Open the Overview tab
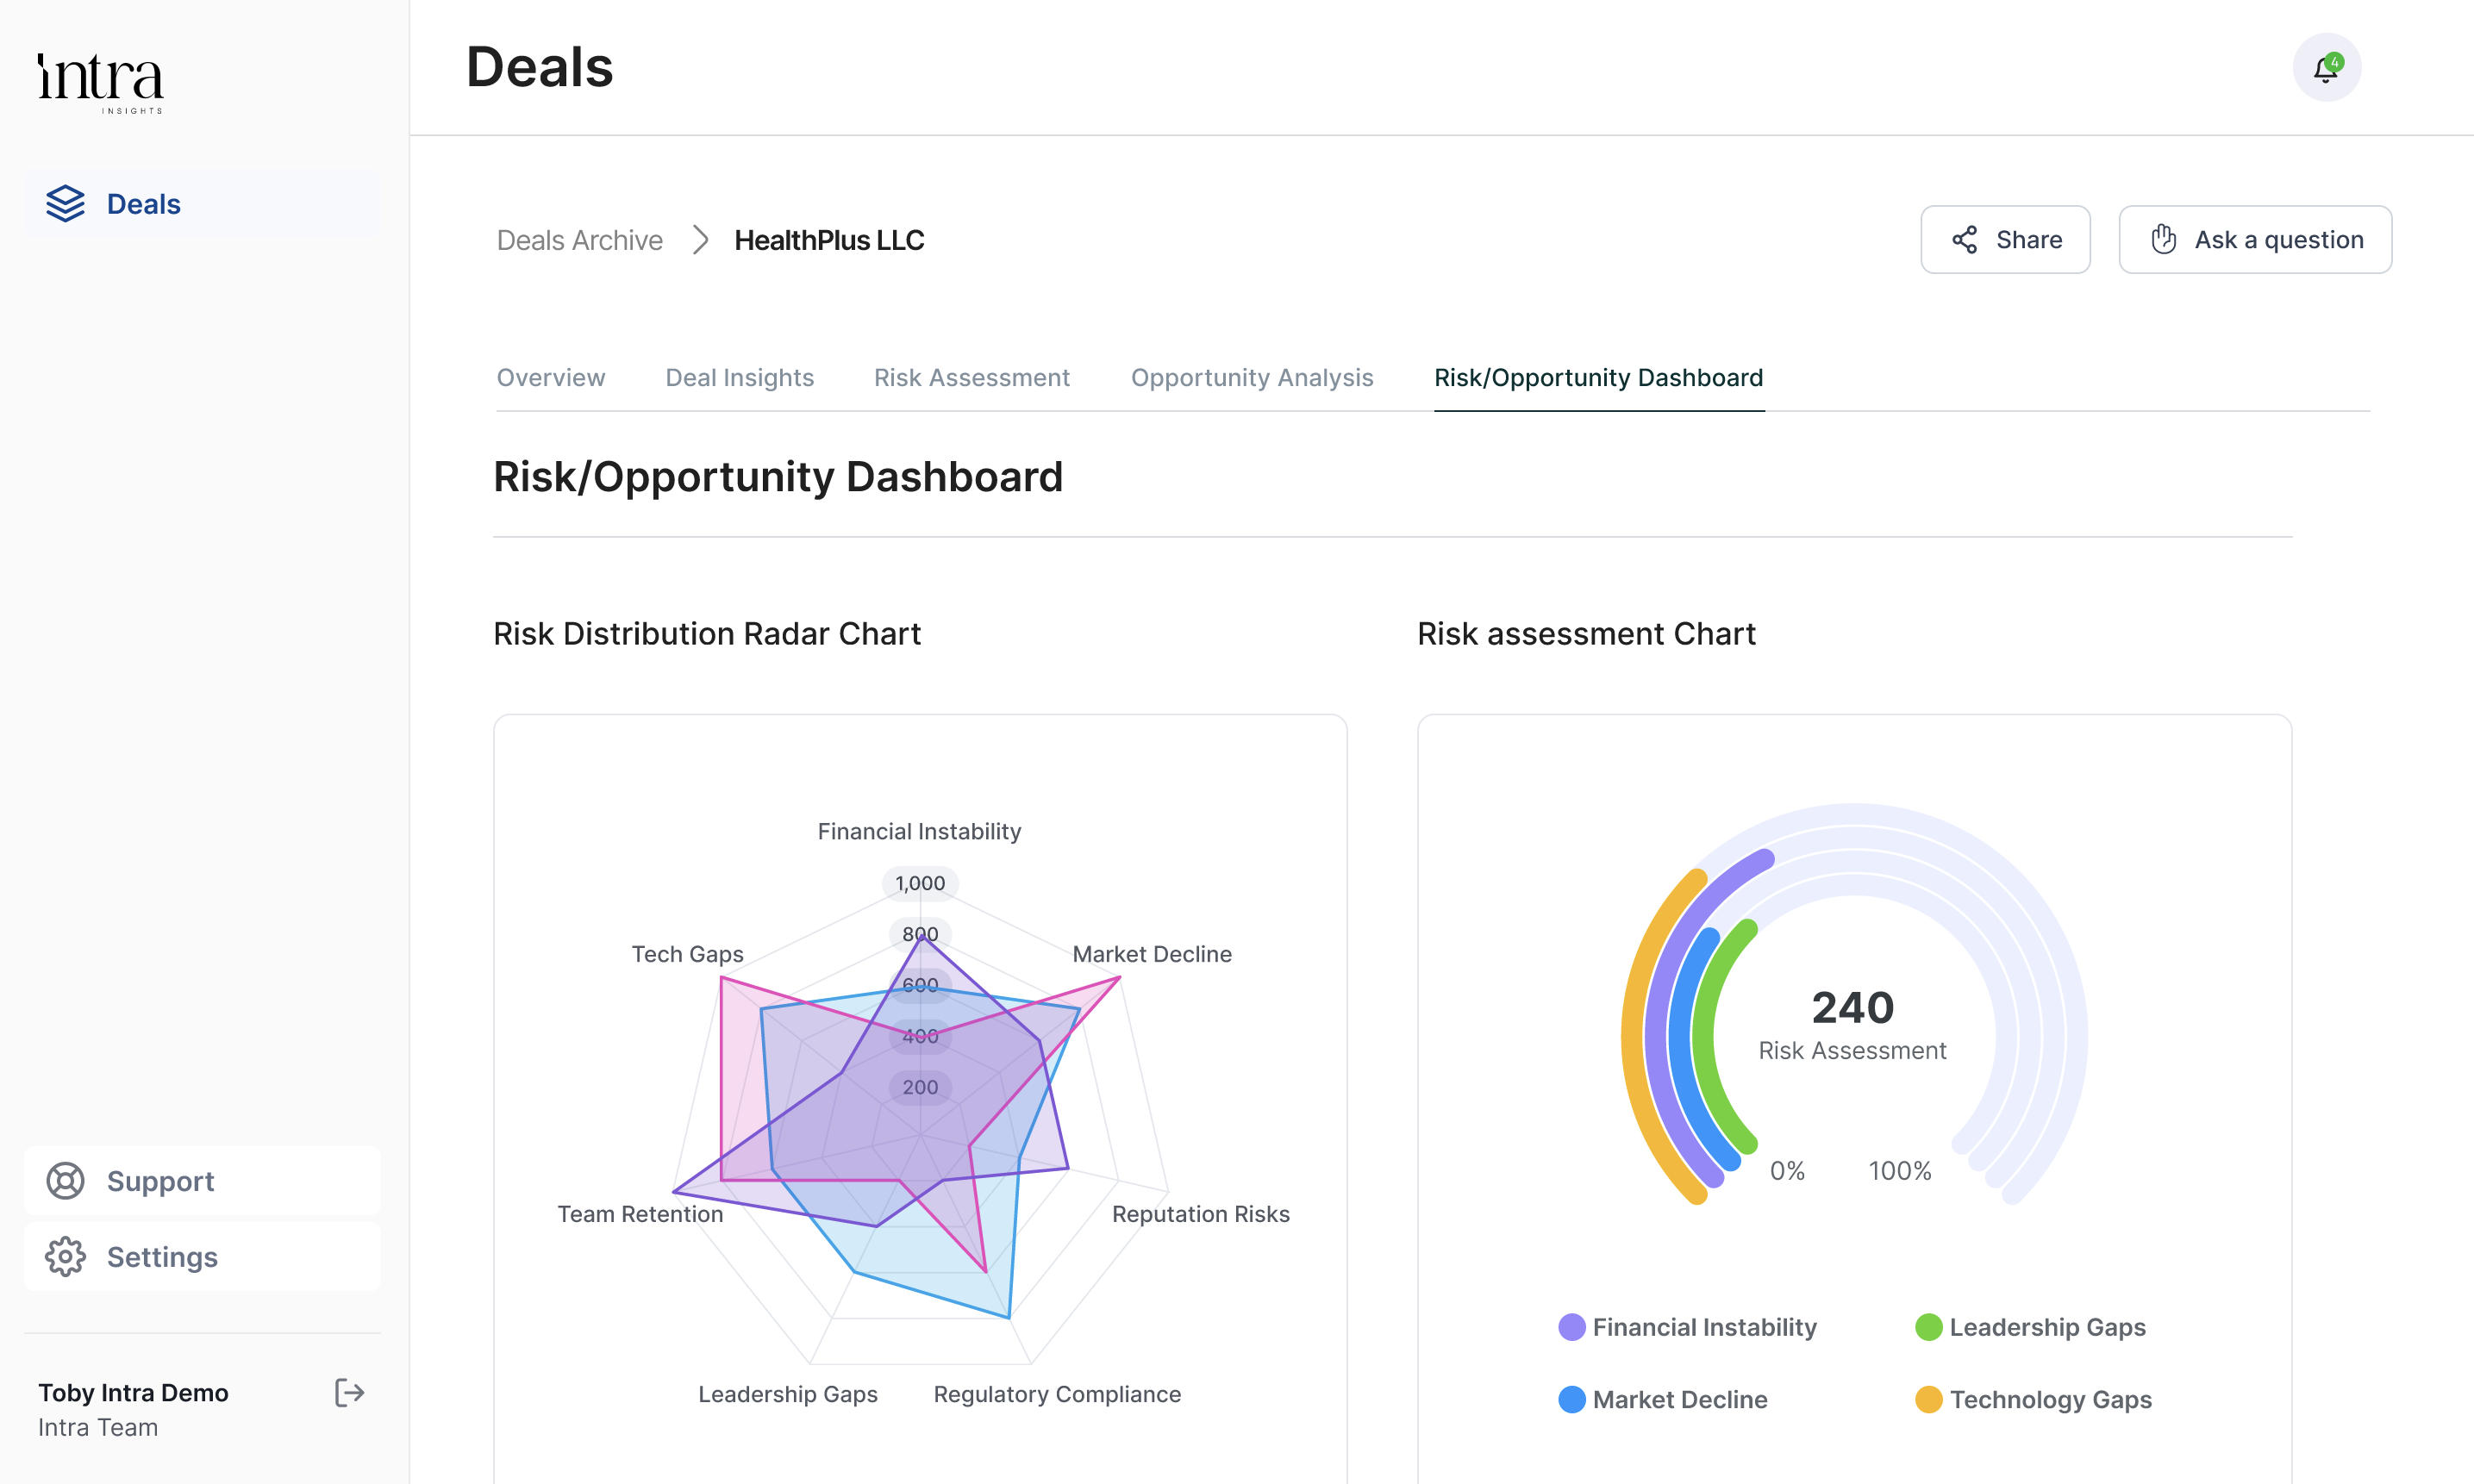 550,378
